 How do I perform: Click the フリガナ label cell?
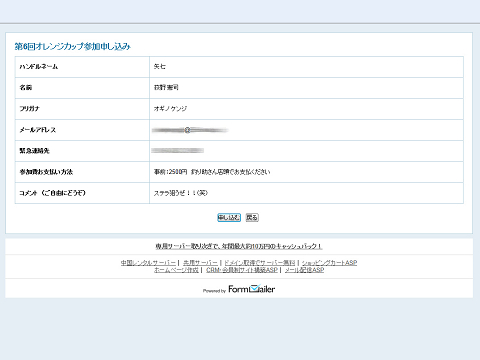(82, 109)
